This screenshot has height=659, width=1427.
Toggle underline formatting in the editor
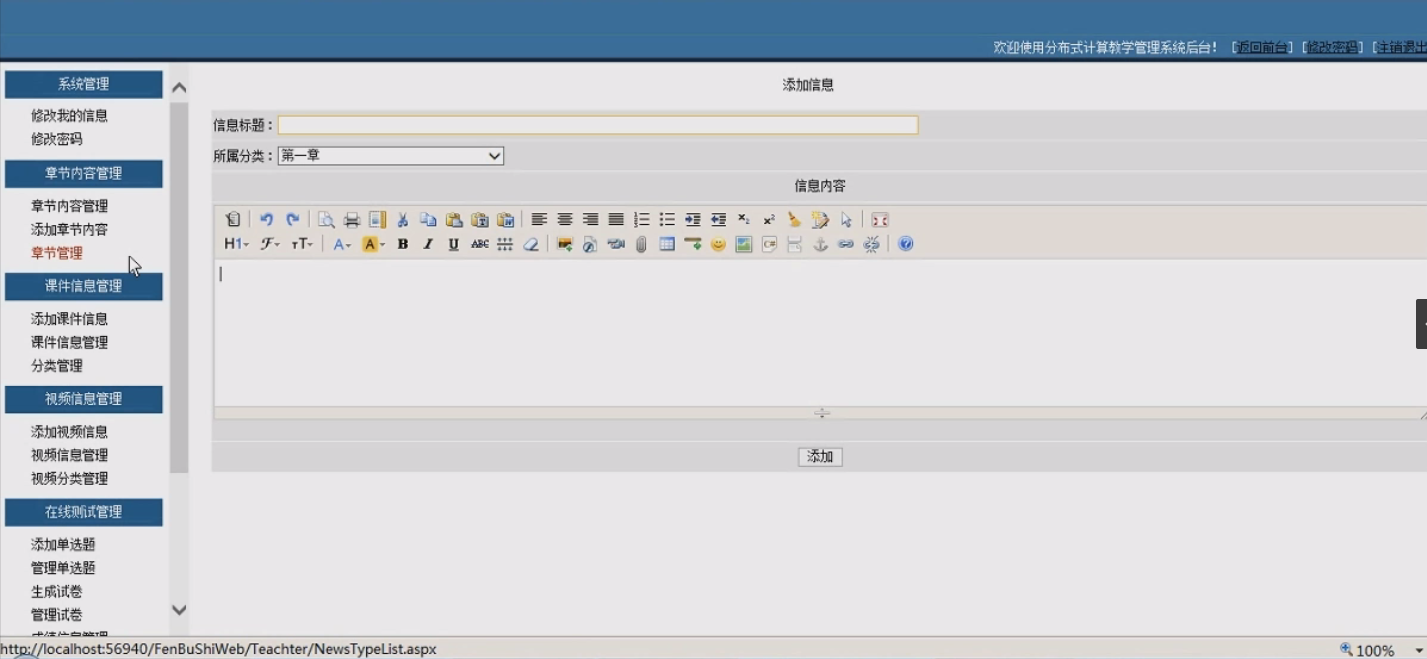(454, 244)
